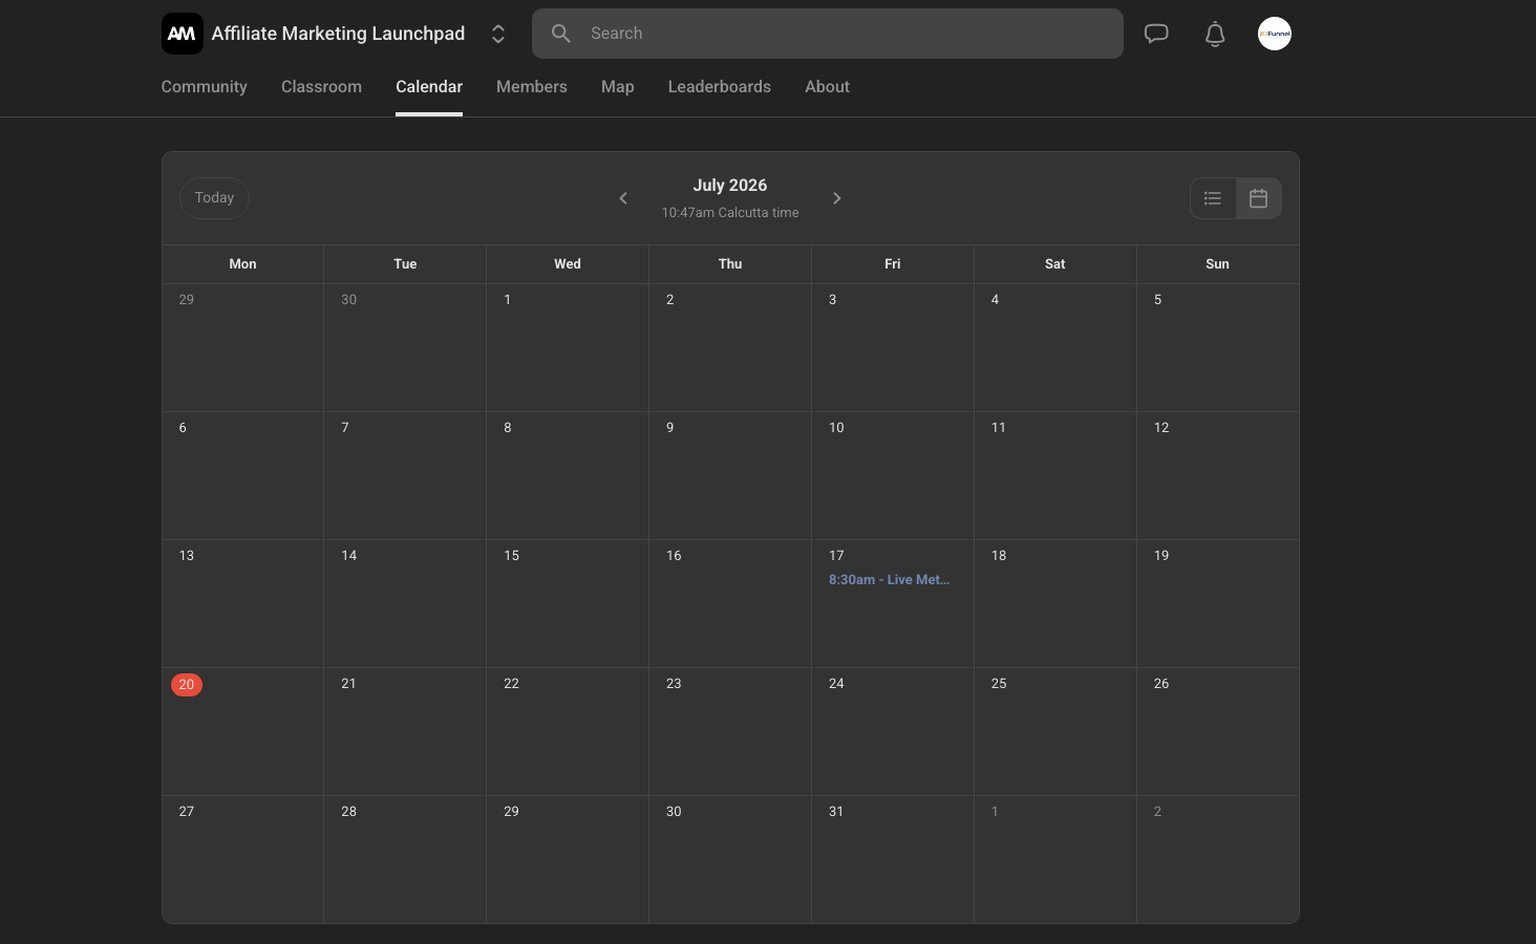Select today's date 20
The width and height of the screenshot is (1536, 944).
point(186,685)
